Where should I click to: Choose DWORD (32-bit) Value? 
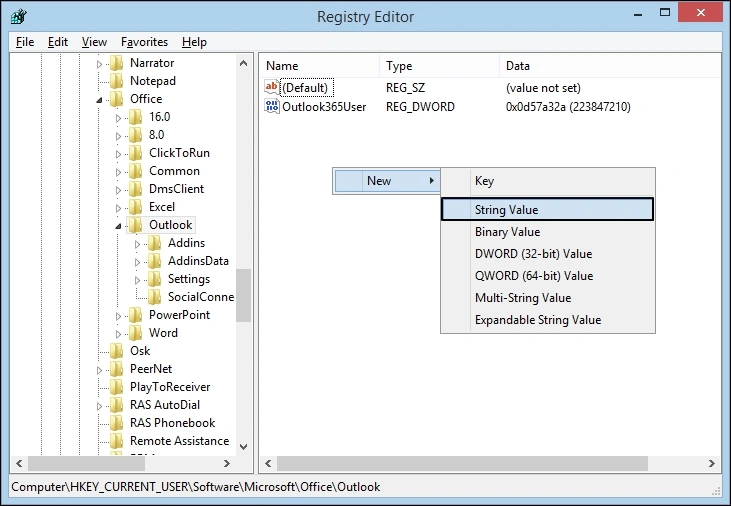[548, 254]
